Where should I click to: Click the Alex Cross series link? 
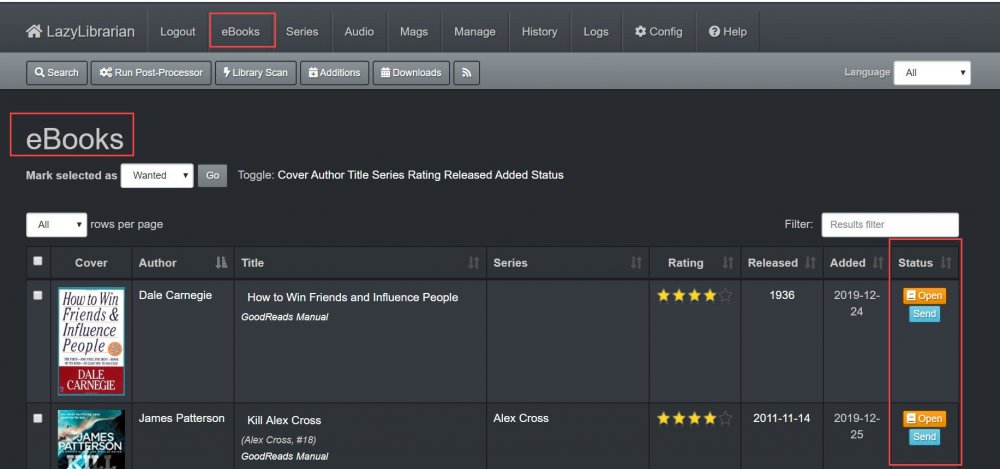pos(521,418)
